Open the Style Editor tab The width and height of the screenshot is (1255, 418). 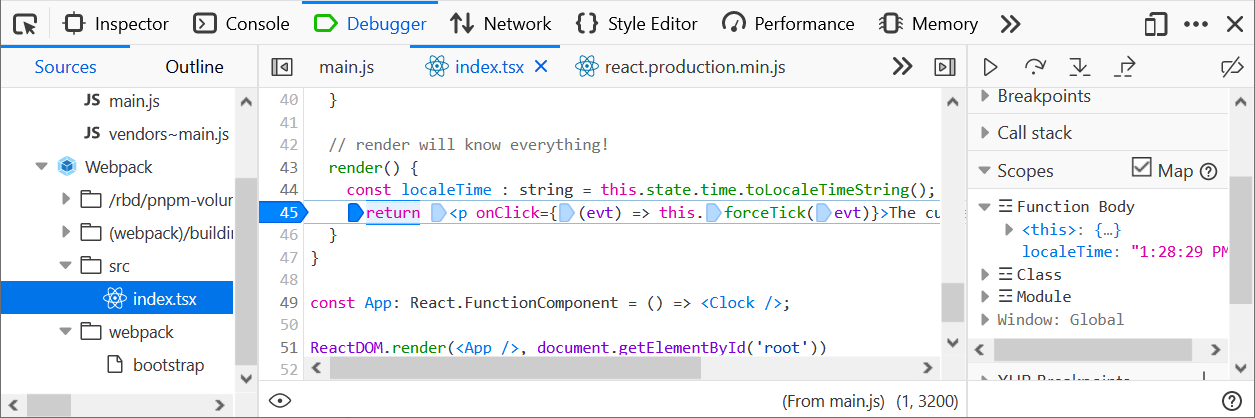click(636, 23)
